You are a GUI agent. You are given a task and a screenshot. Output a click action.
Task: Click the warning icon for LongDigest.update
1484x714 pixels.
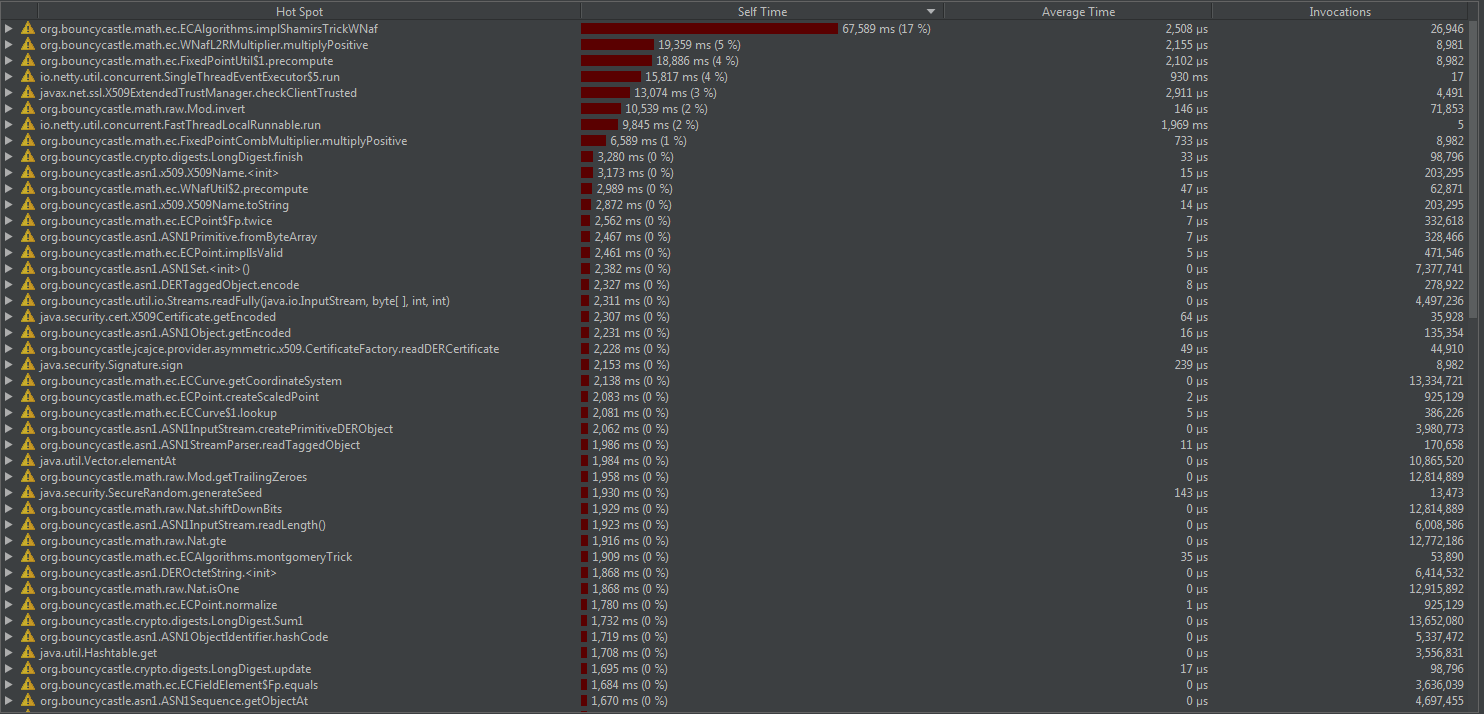click(x=27, y=668)
